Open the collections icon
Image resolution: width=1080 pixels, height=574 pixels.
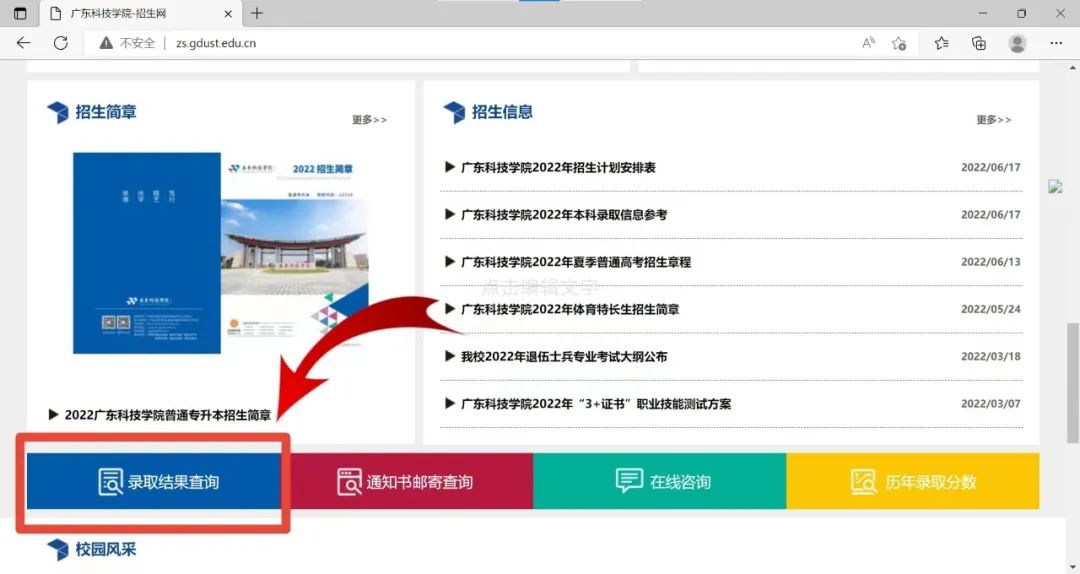point(979,43)
